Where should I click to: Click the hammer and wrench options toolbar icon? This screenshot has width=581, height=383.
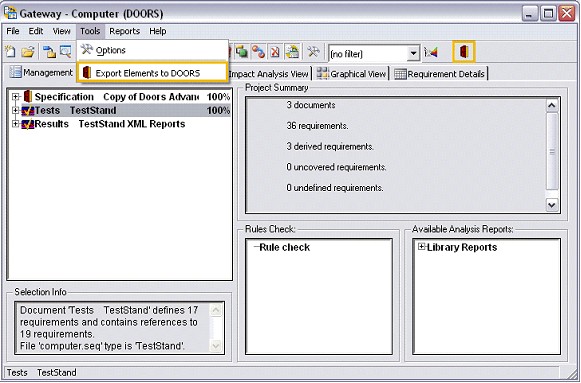coord(313,52)
